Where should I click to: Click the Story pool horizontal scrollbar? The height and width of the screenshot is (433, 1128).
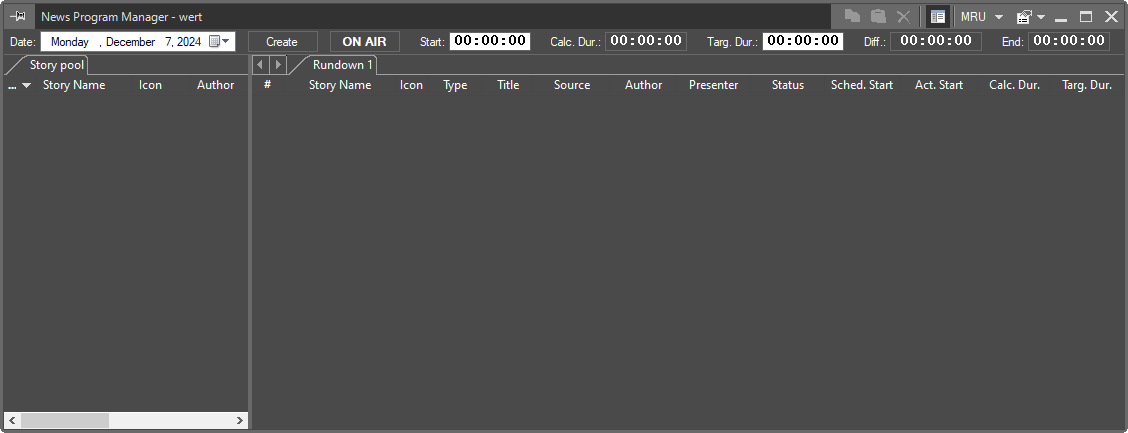click(126, 421)
